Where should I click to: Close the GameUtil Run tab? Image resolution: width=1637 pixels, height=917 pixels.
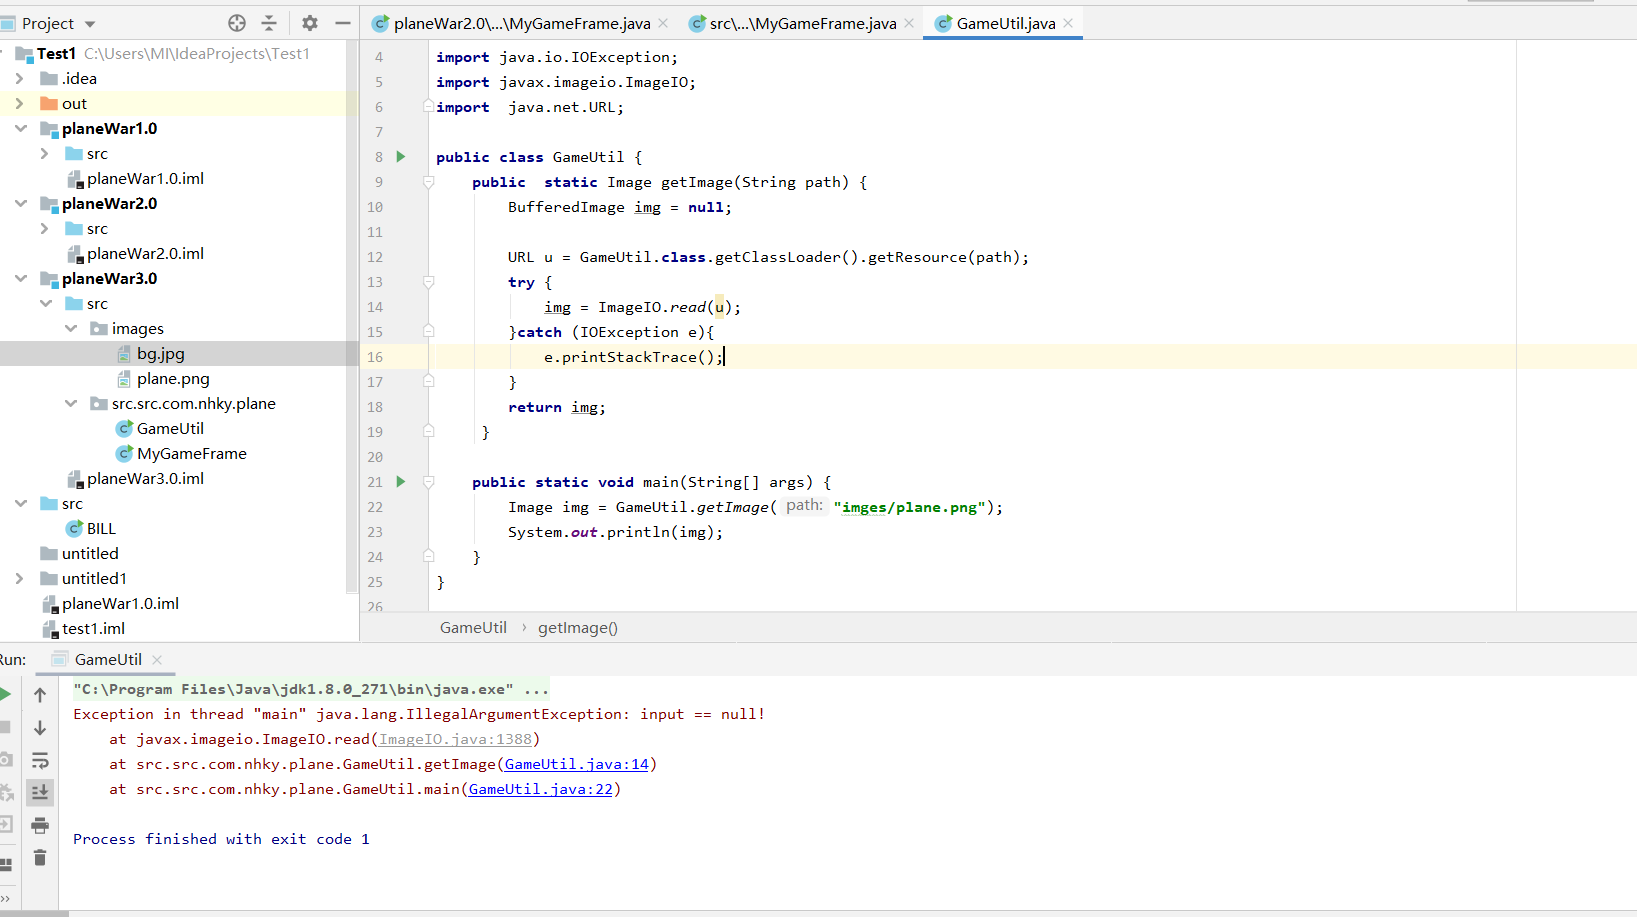point(157,660)
